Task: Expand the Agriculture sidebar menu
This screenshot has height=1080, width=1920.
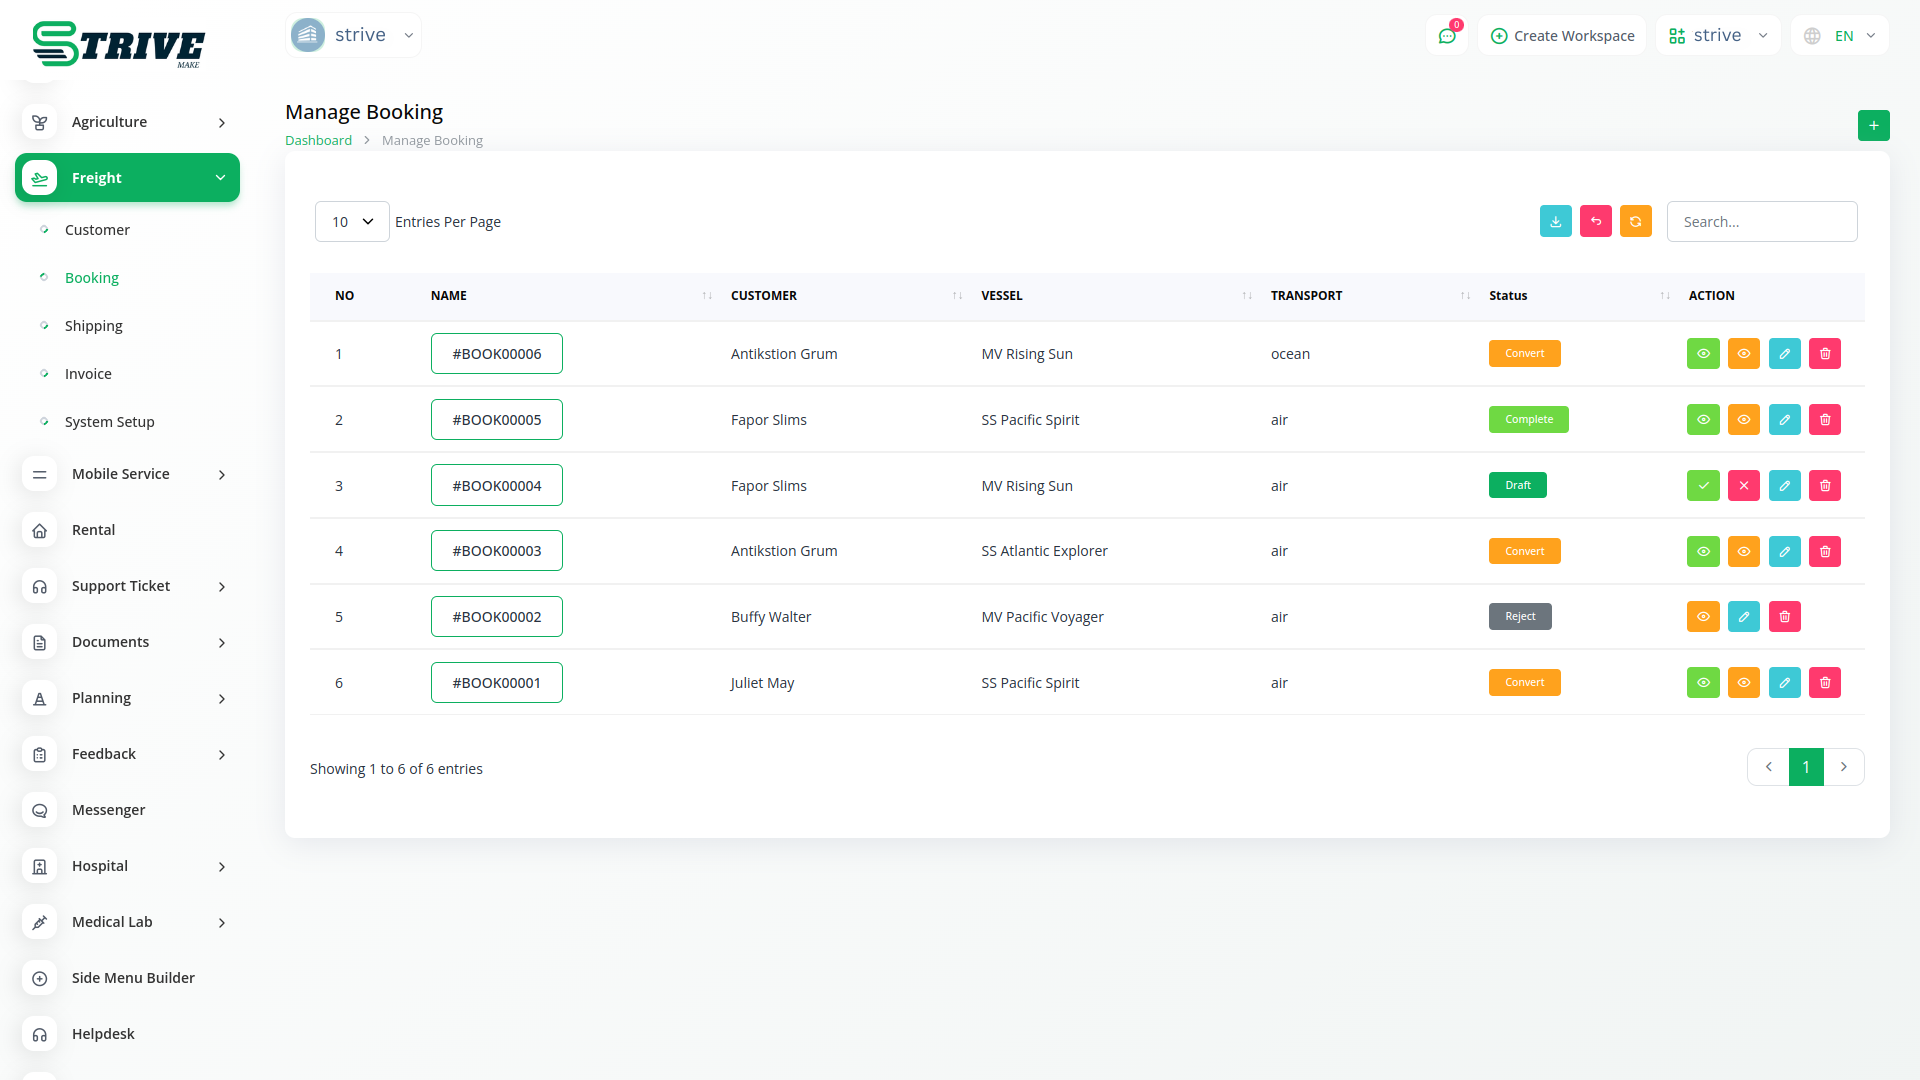Action: pos(127,122)
